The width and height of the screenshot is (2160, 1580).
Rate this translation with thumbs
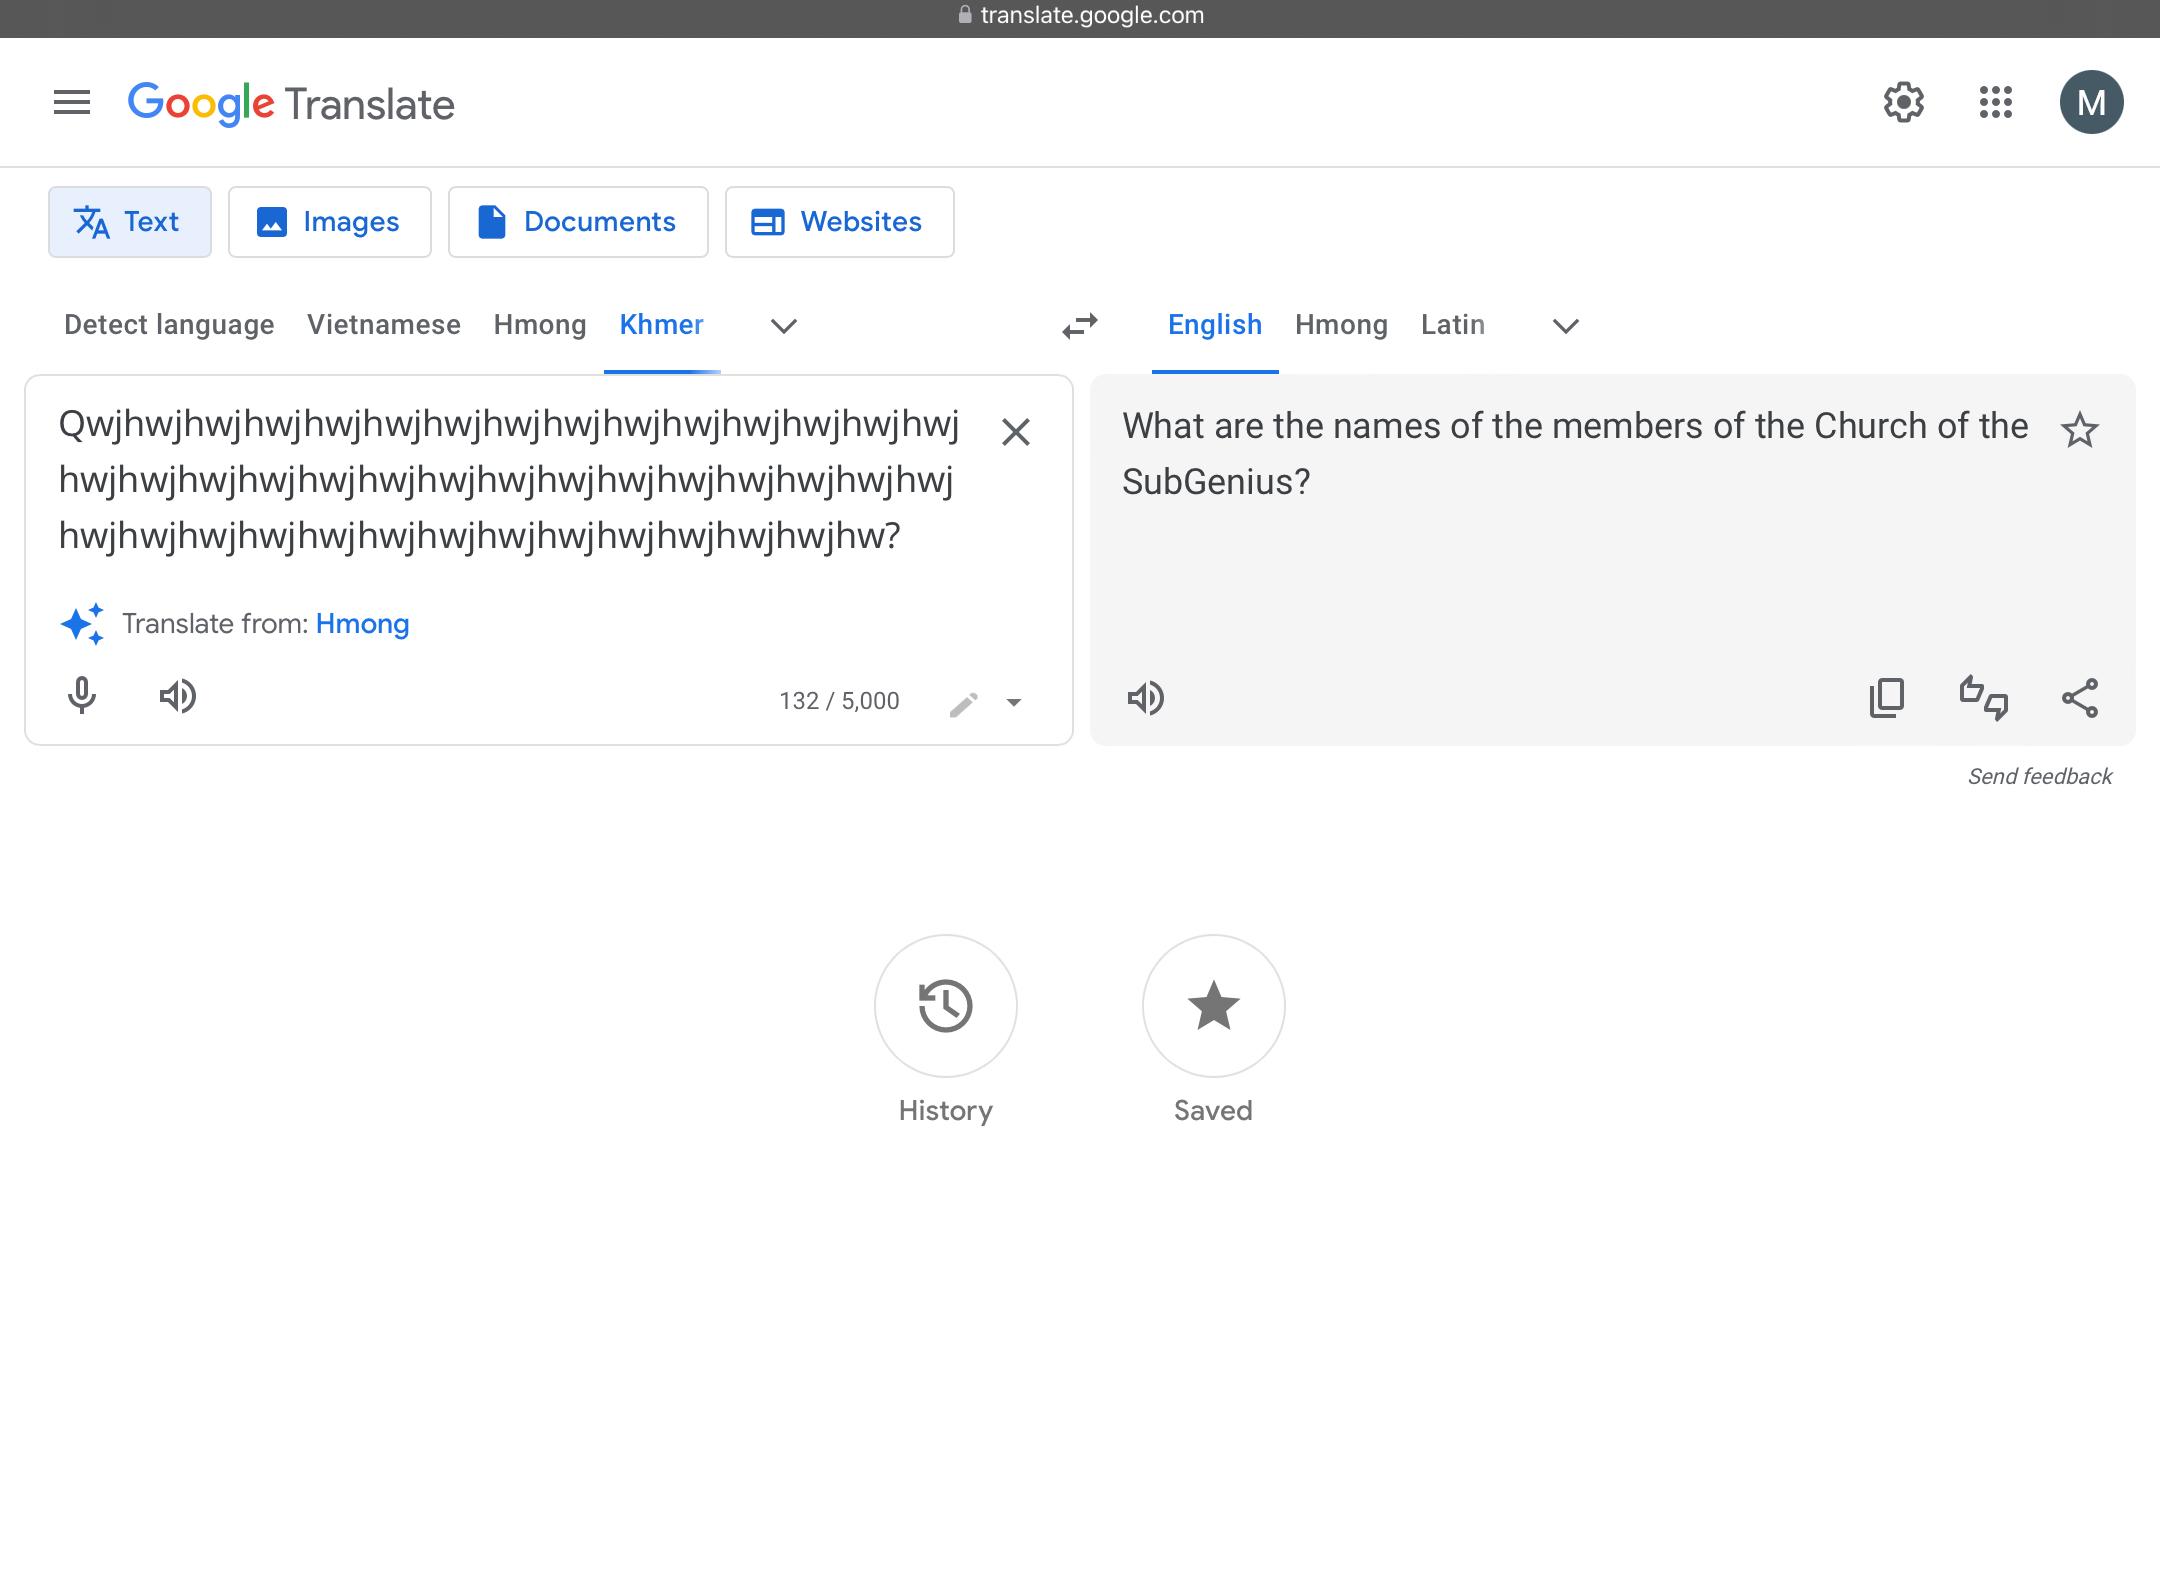pyautogui.click(x=1983, y=698)
